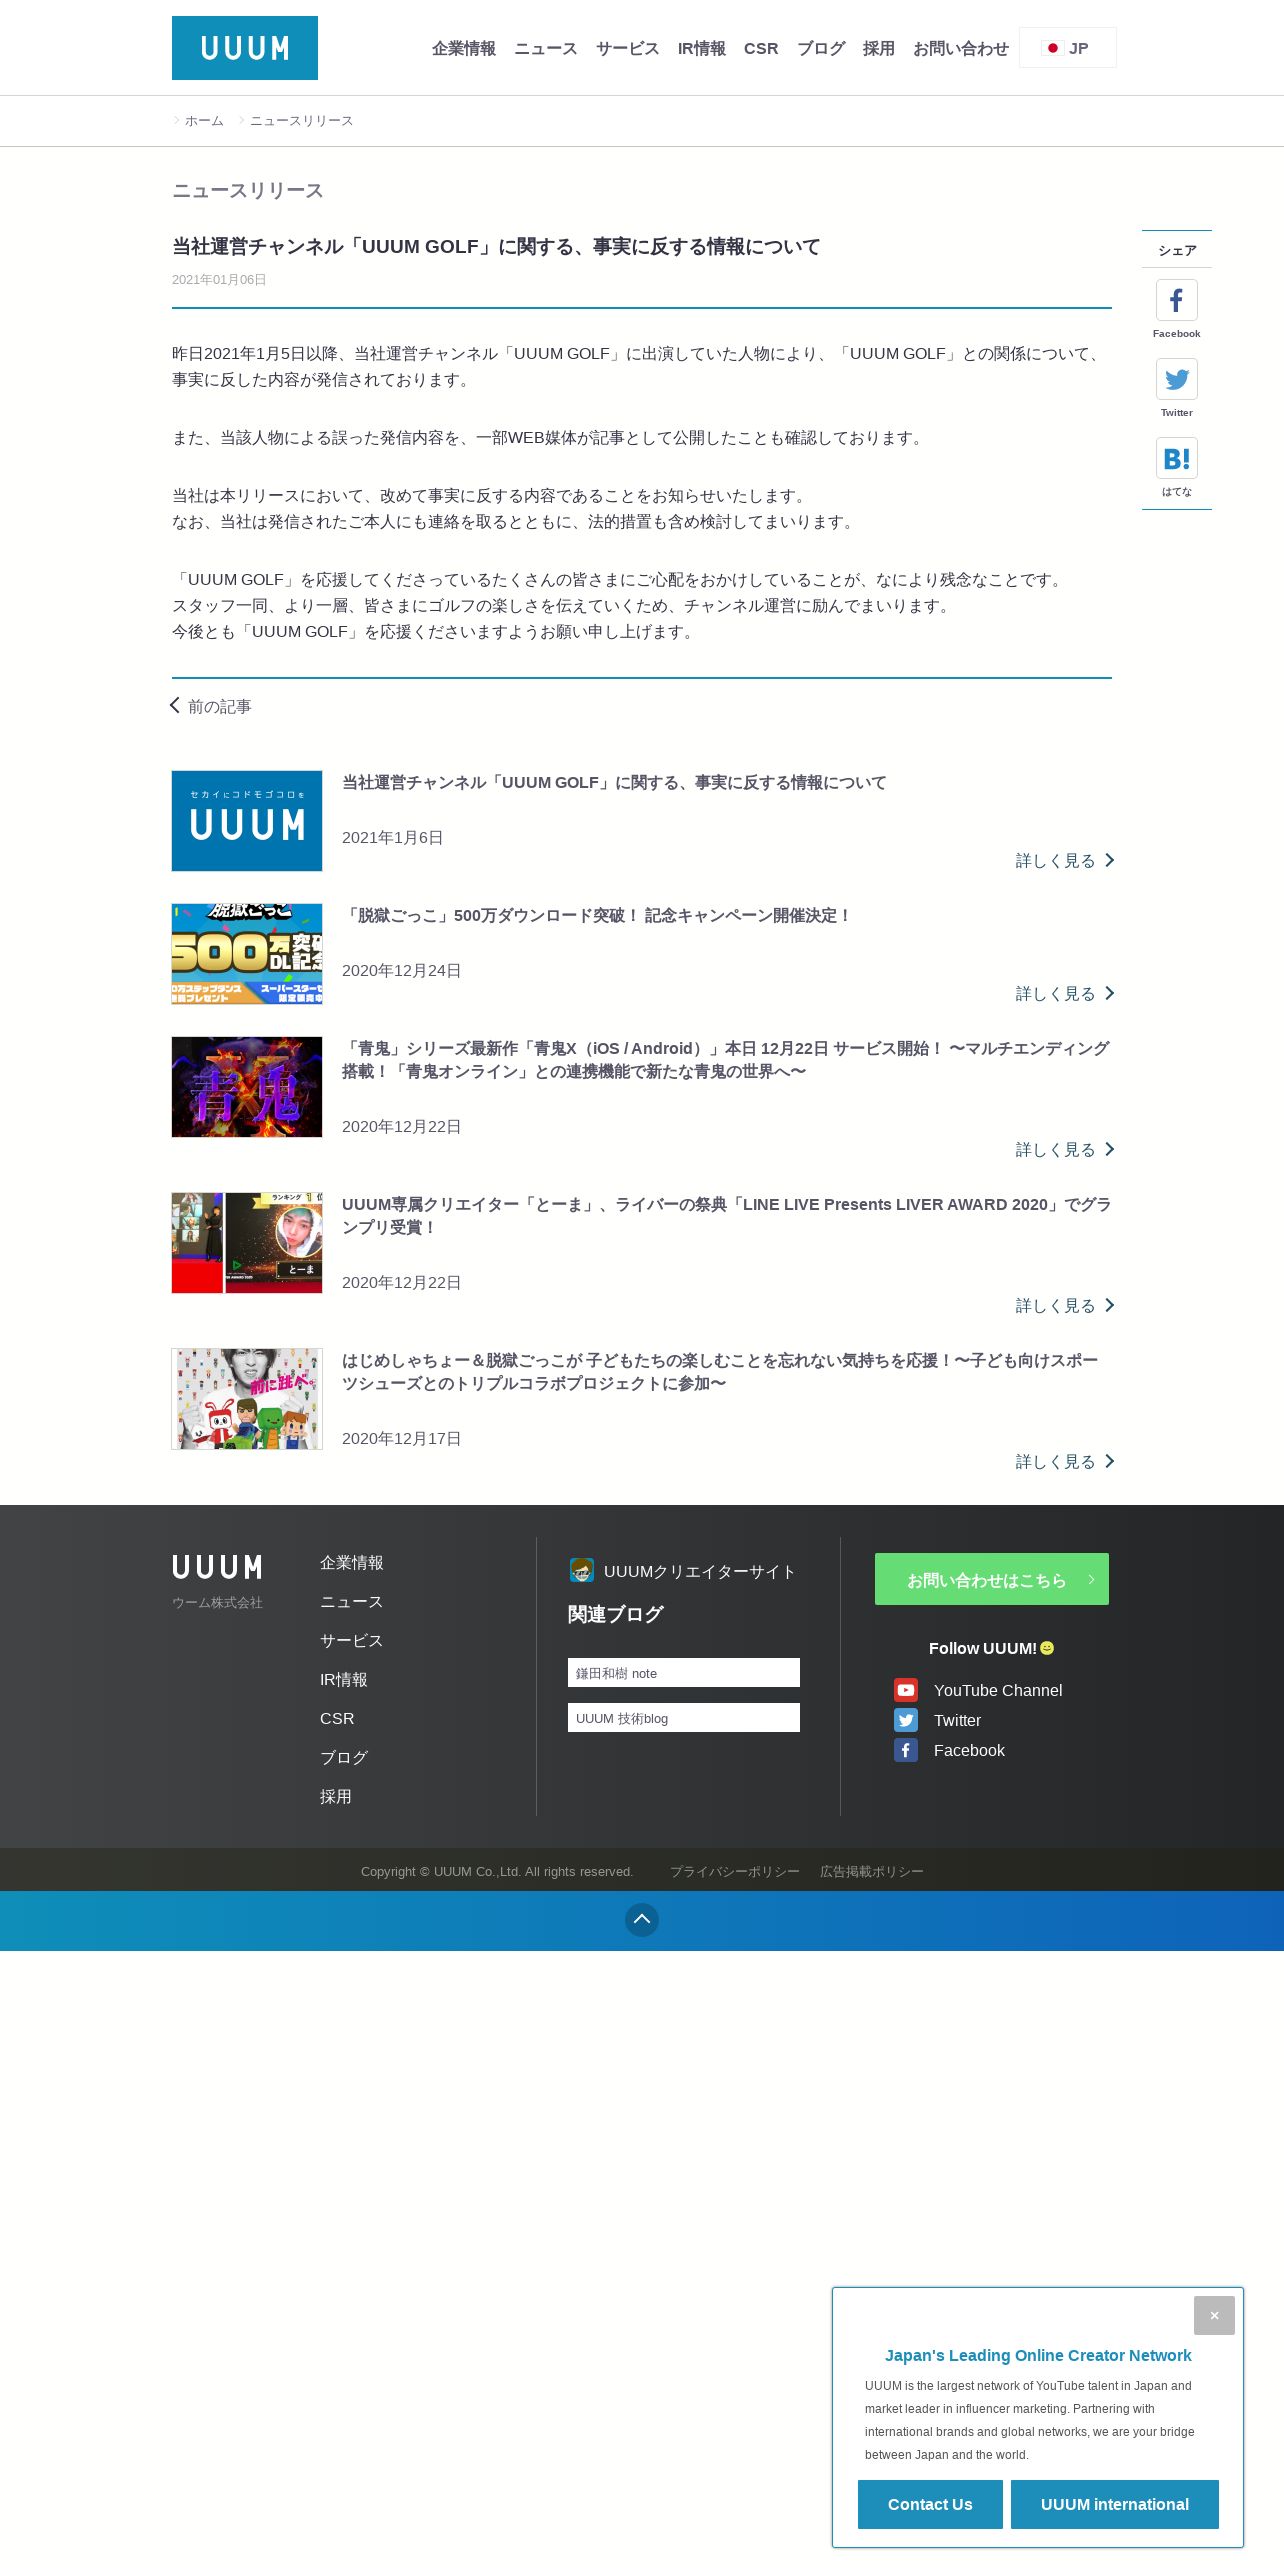1284x2568 pixels.
Task: Open CSR in the top navigation
Action: (x=761, y=48)
